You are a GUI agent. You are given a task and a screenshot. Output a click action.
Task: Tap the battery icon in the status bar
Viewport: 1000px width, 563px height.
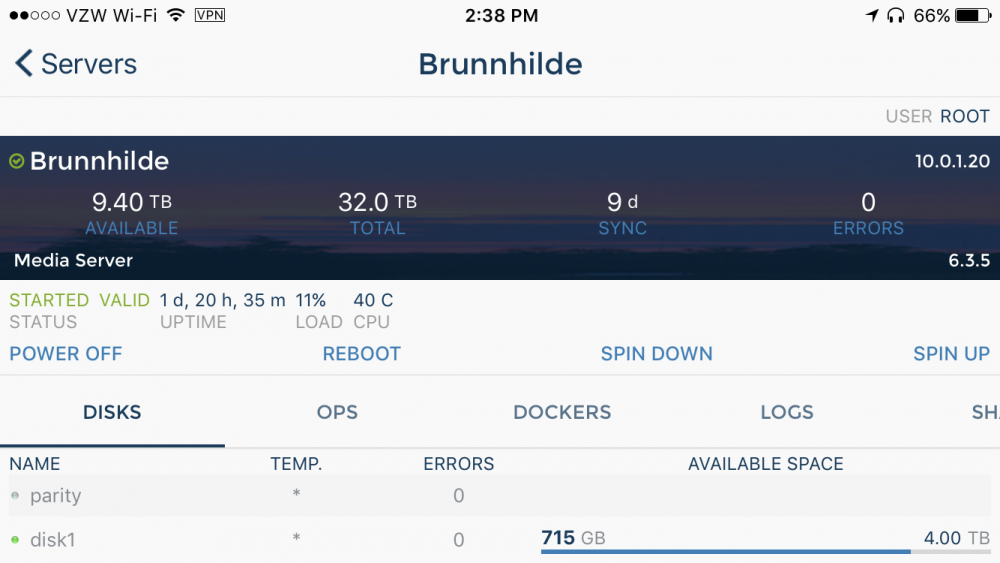pyautogui.click(x=973, y=15)
